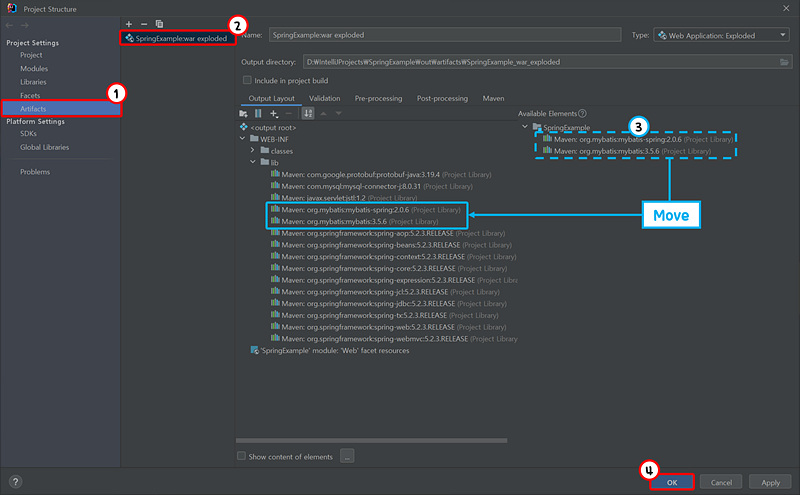Edit the artifact Name field

445,35
